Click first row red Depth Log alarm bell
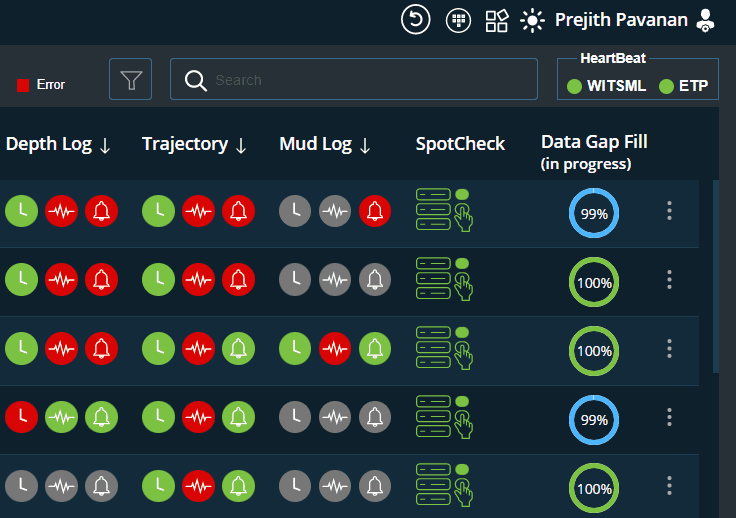Viewport: 736px width, 518px height. [101, 211]
